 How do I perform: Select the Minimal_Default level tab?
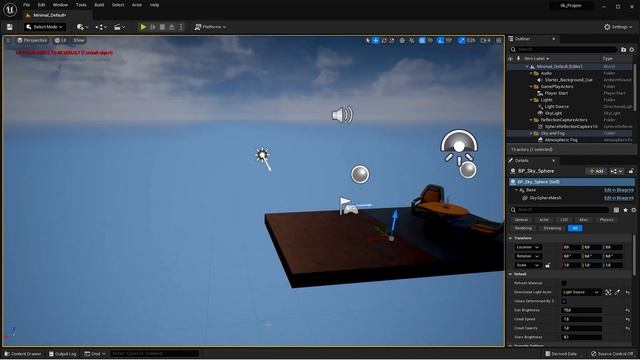(x=48, y=15)
